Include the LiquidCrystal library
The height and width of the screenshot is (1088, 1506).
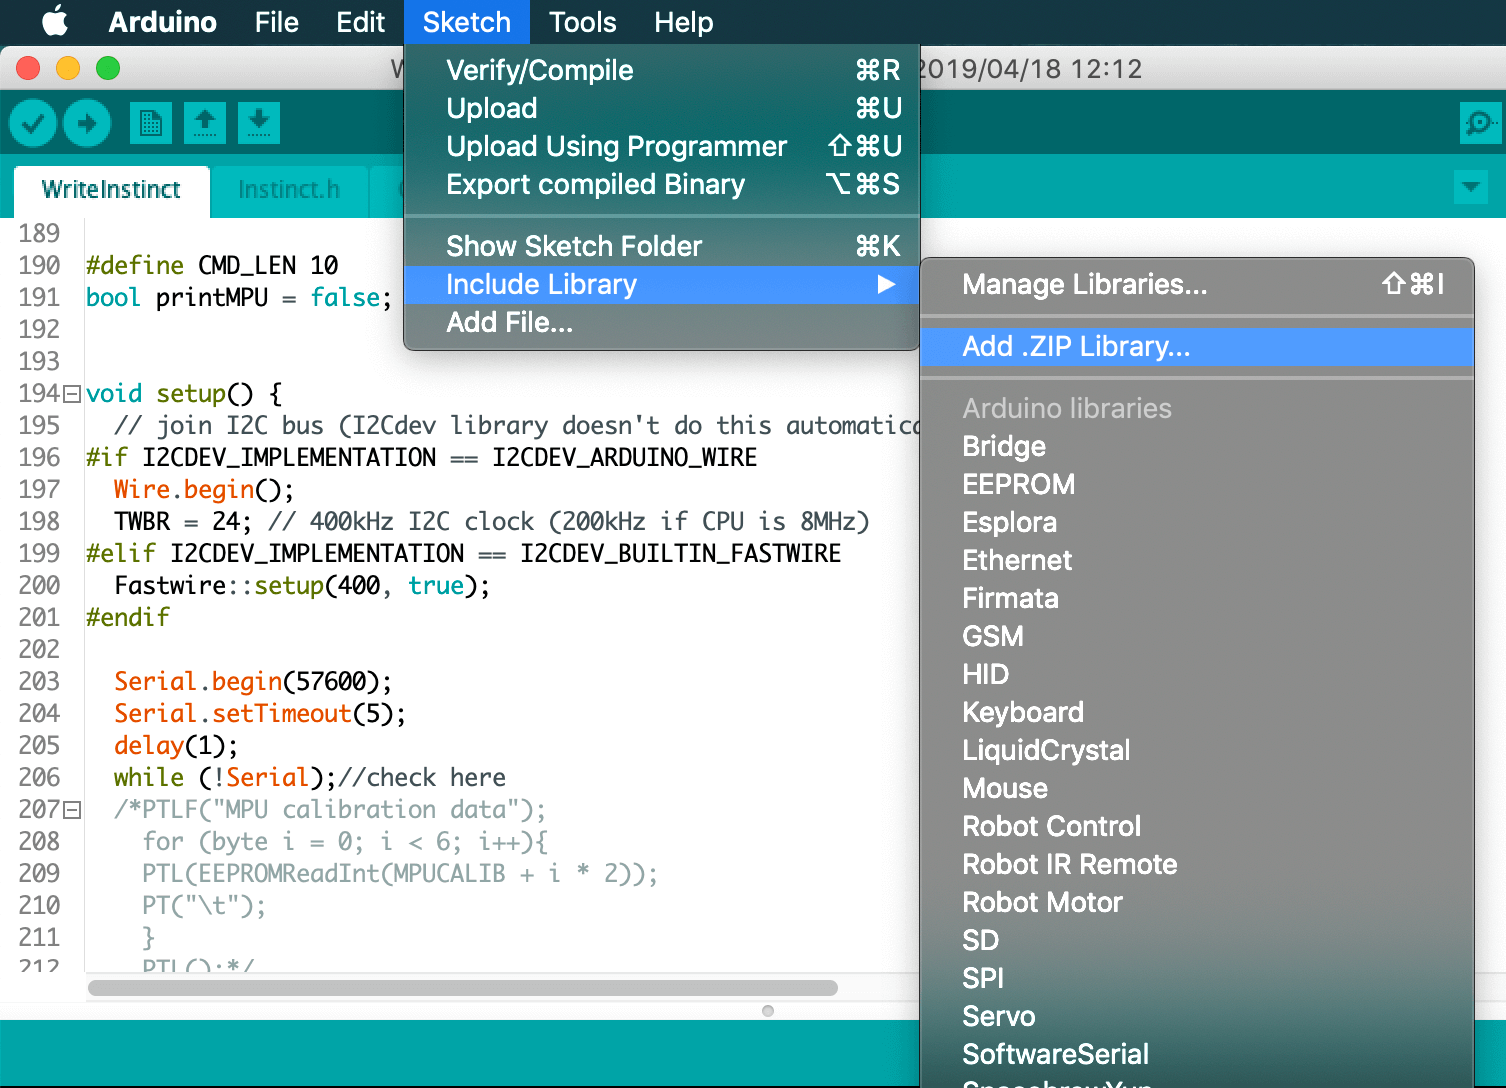1197,750
